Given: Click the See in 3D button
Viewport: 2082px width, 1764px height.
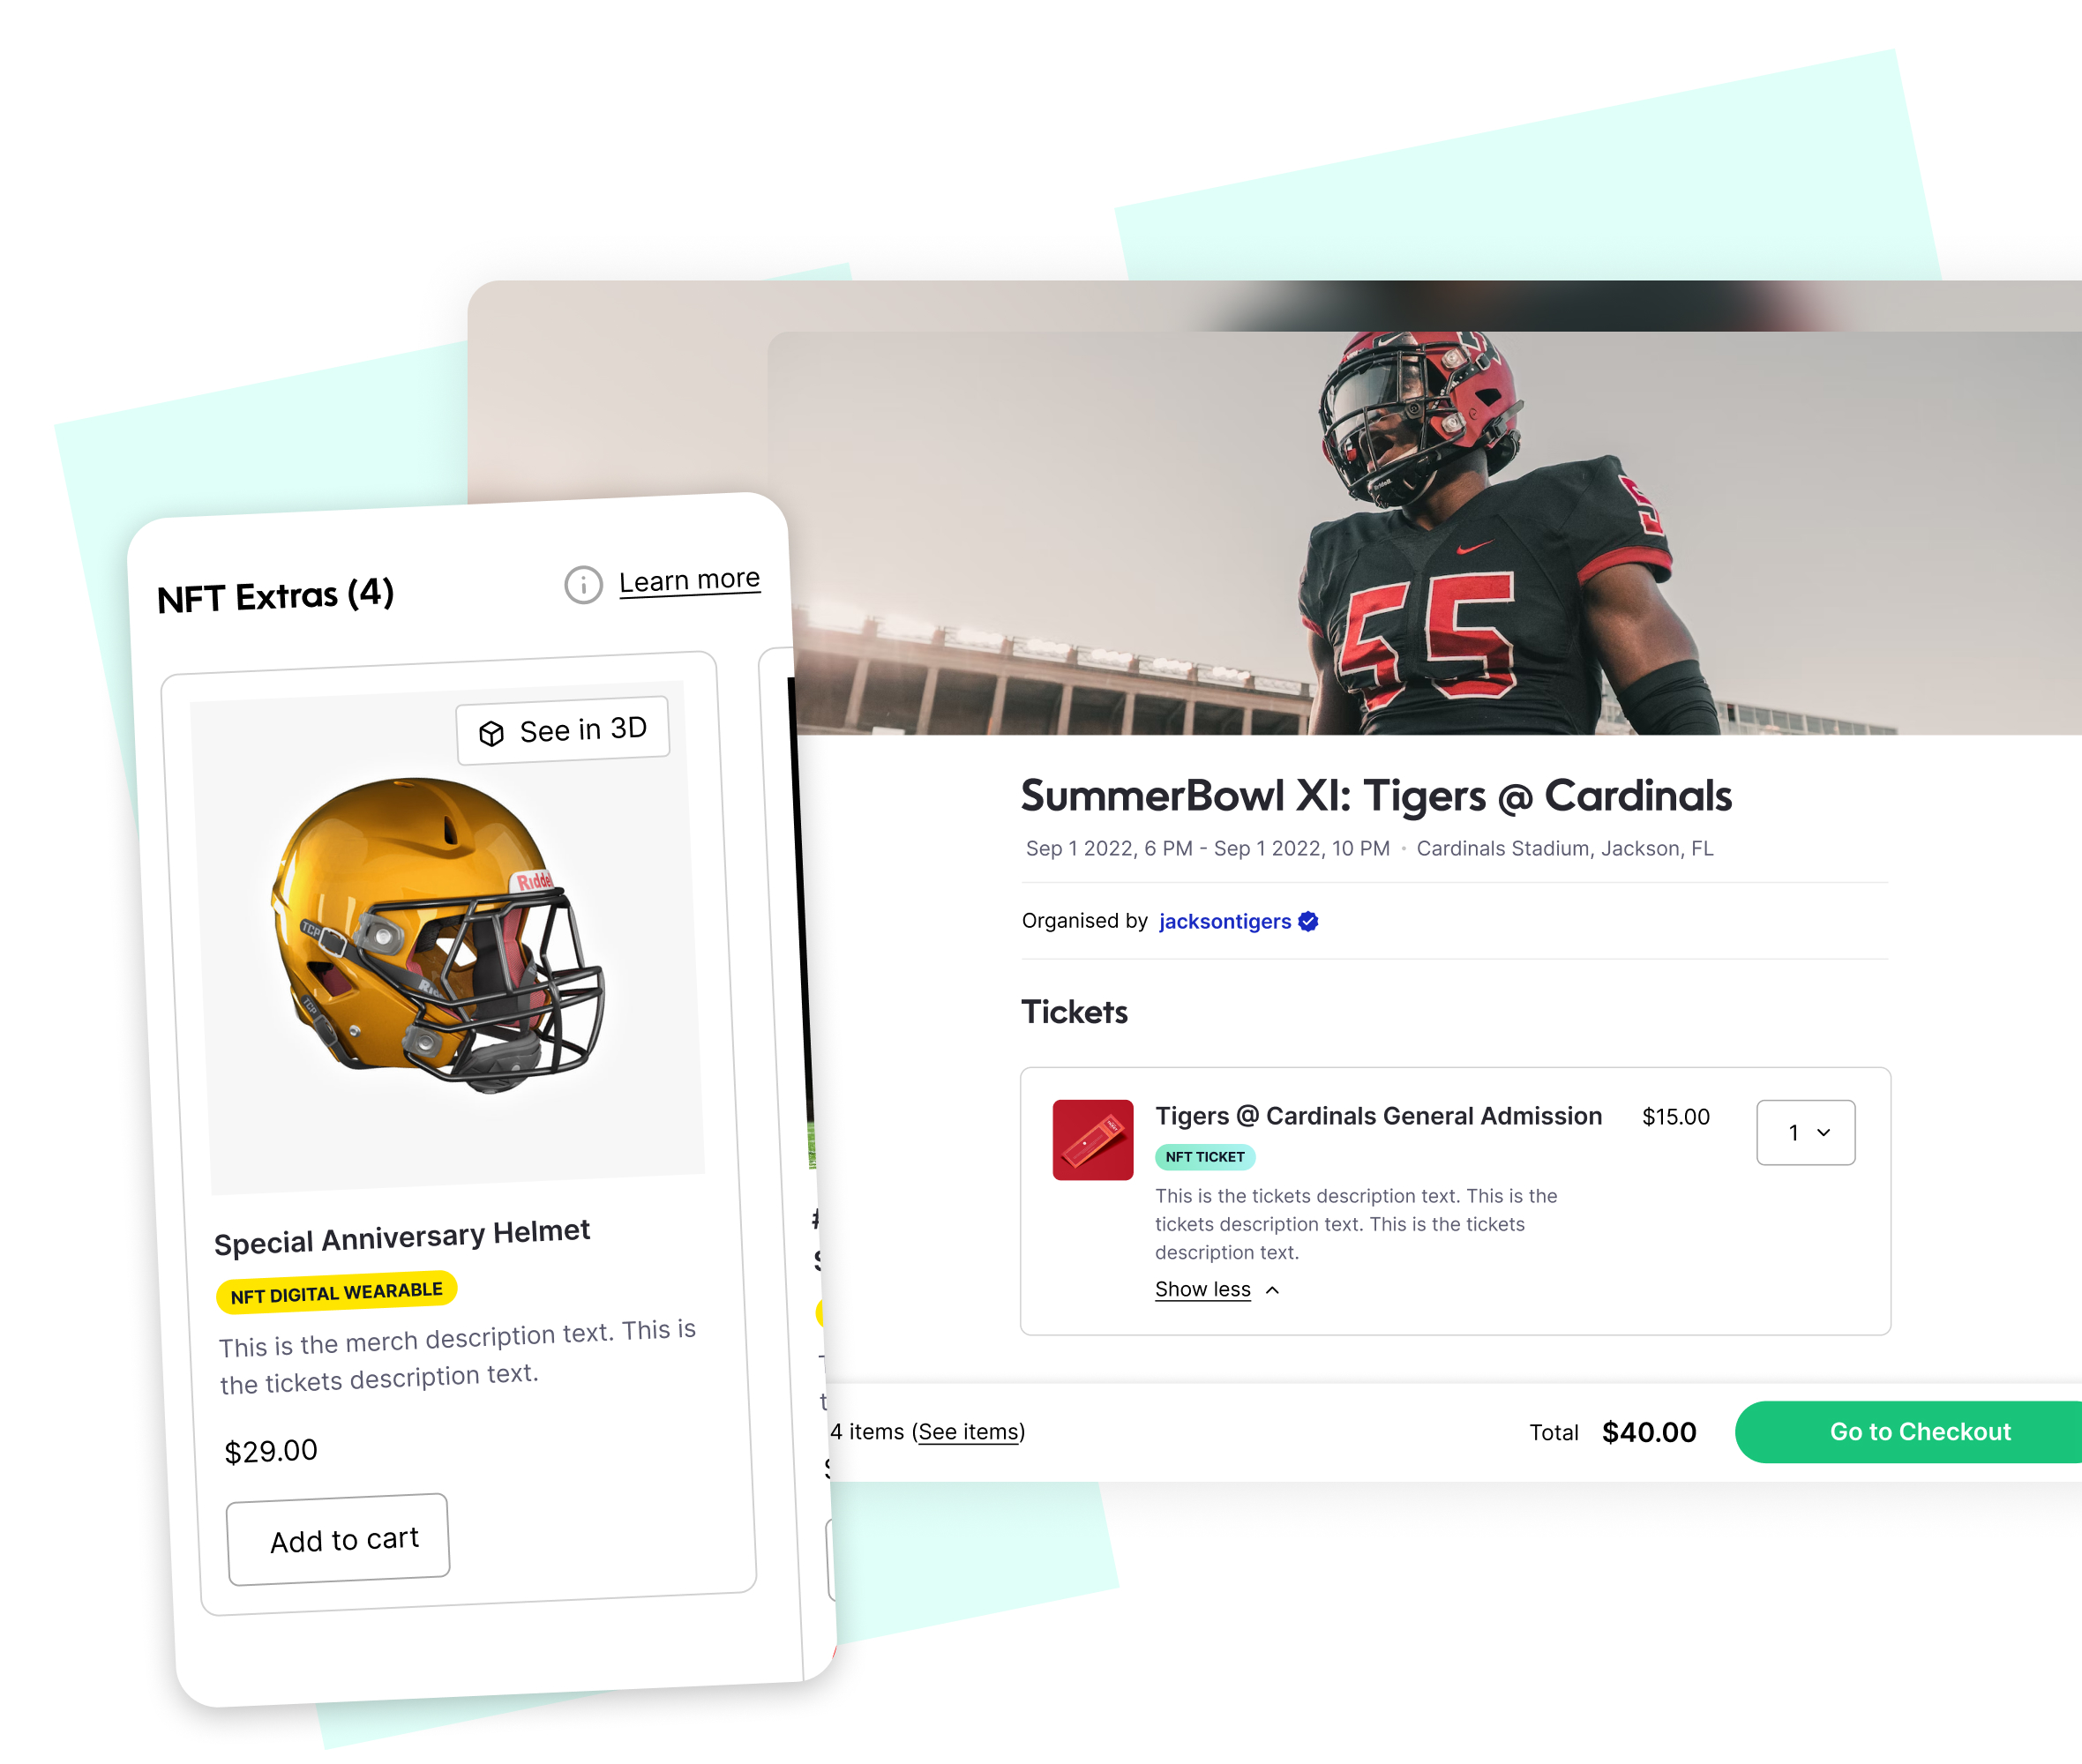Looking at the screenshot, I should [x=563, y=730].
